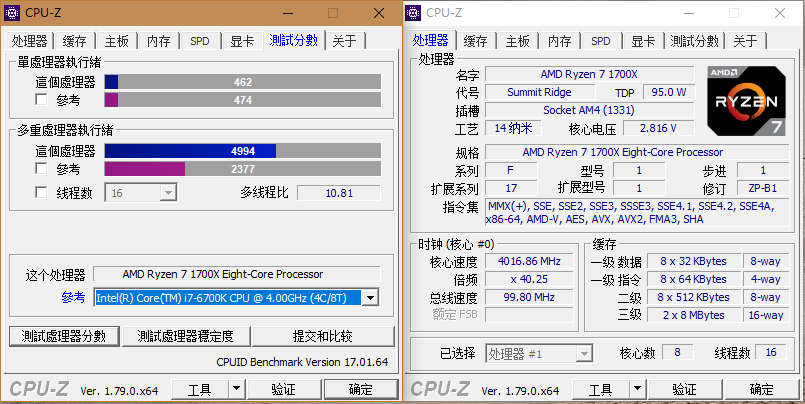Click 工艺 value 14 纳米

513,128
